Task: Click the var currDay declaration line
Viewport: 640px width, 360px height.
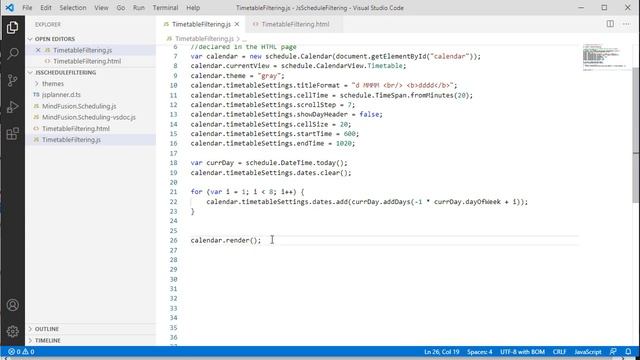Action: (x=269, y=163)
